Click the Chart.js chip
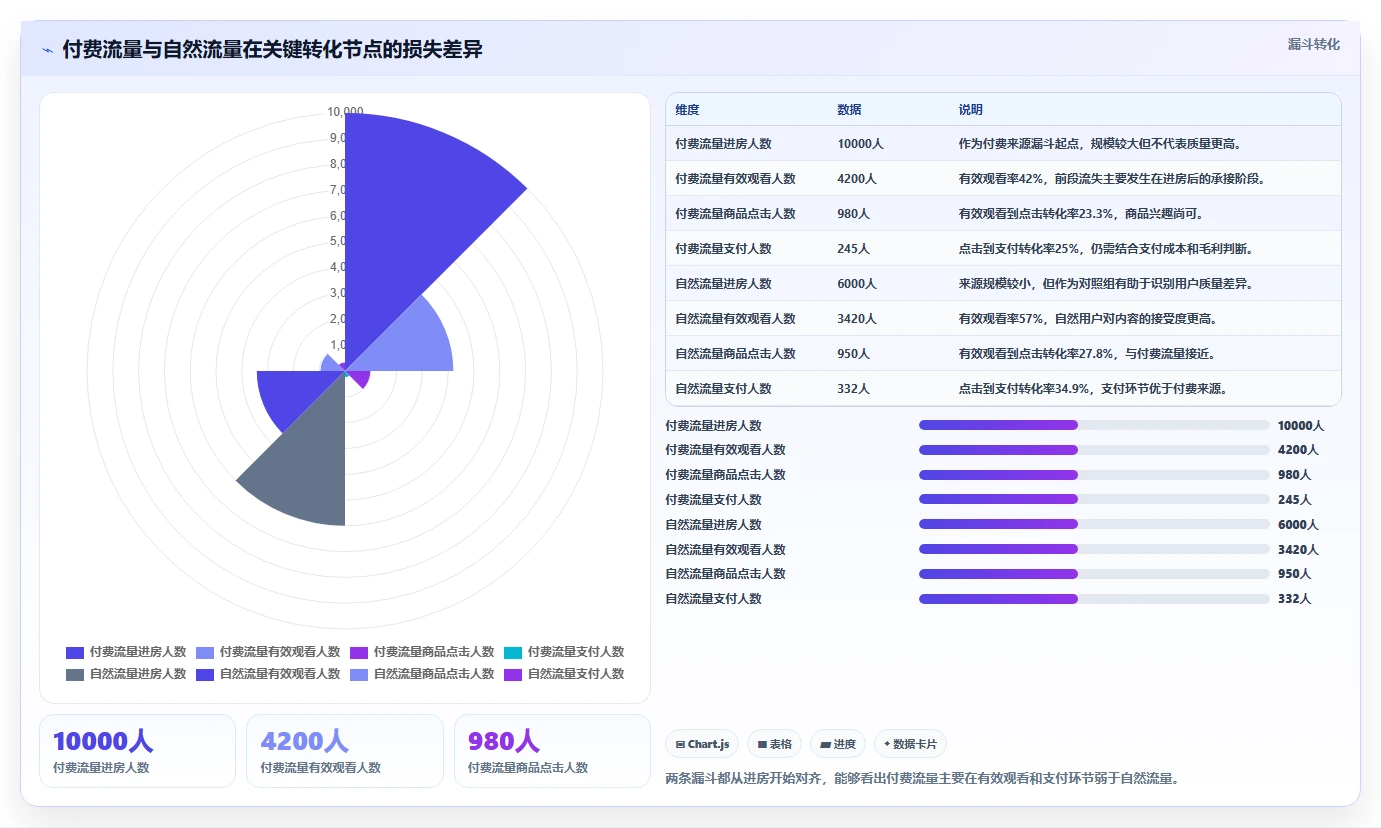This screenshot has height=828, width=1381. 702,744
